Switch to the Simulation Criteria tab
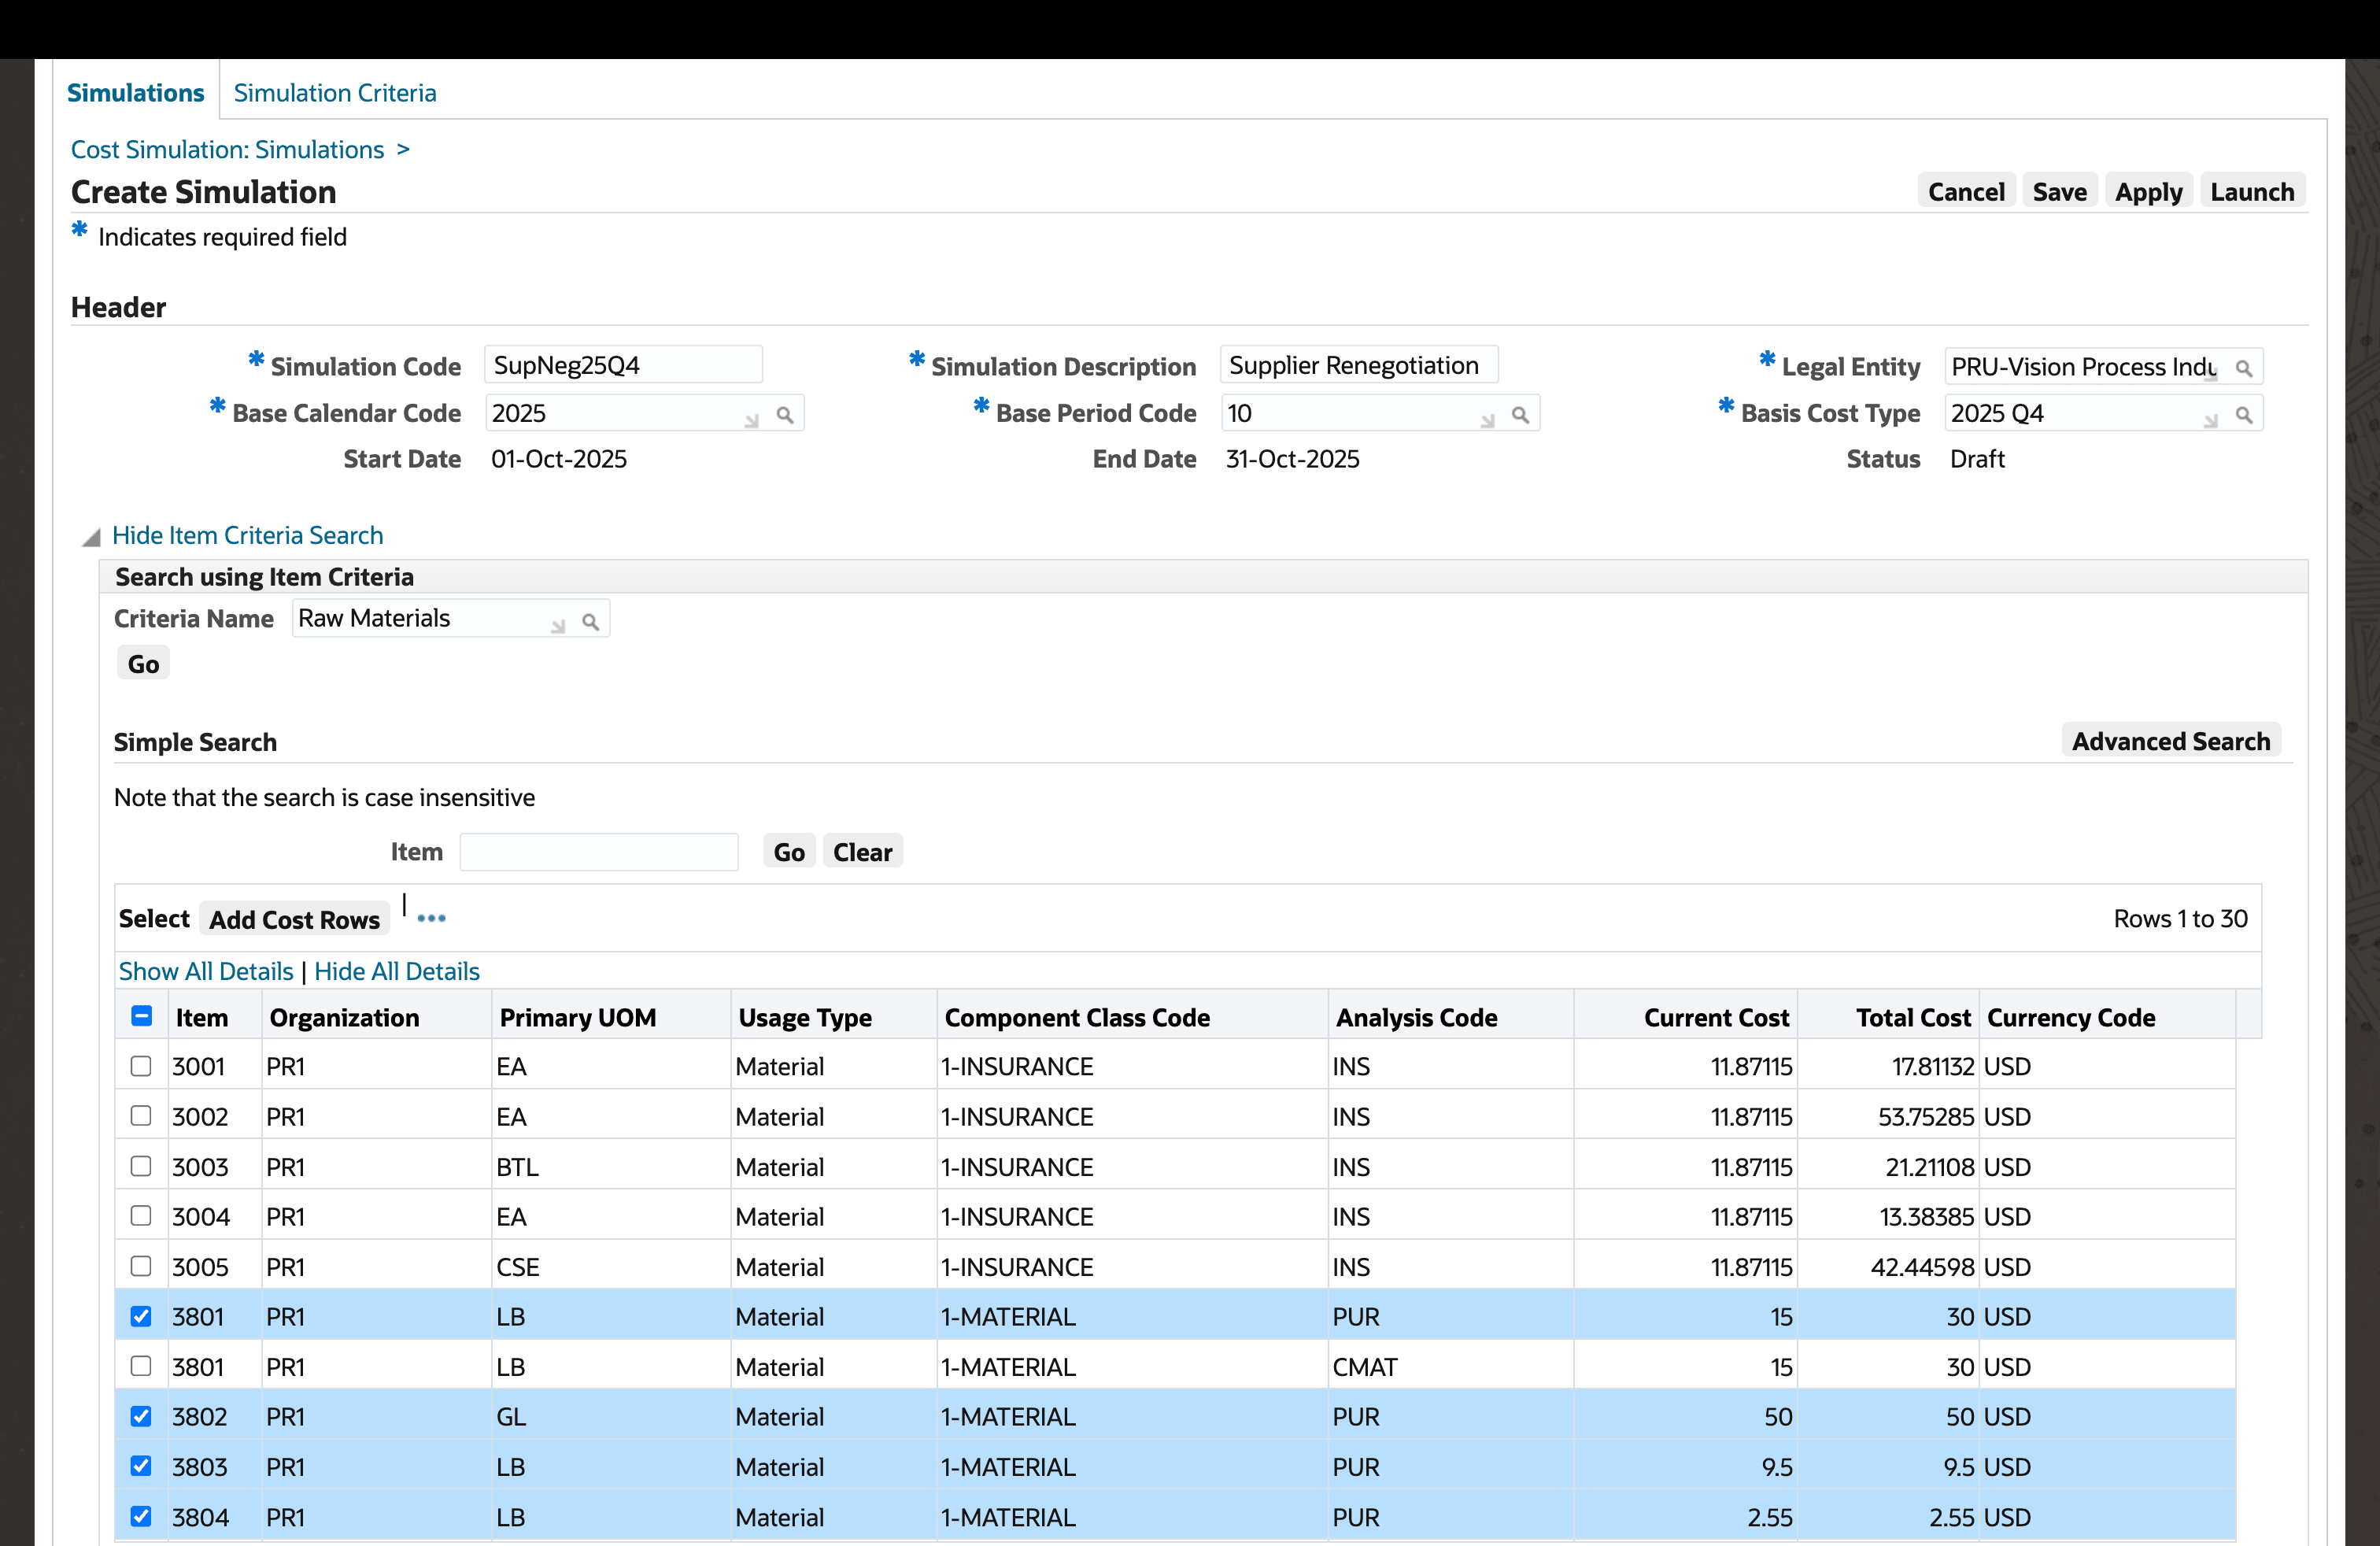 pyautogui.click(x=334, y=92)
